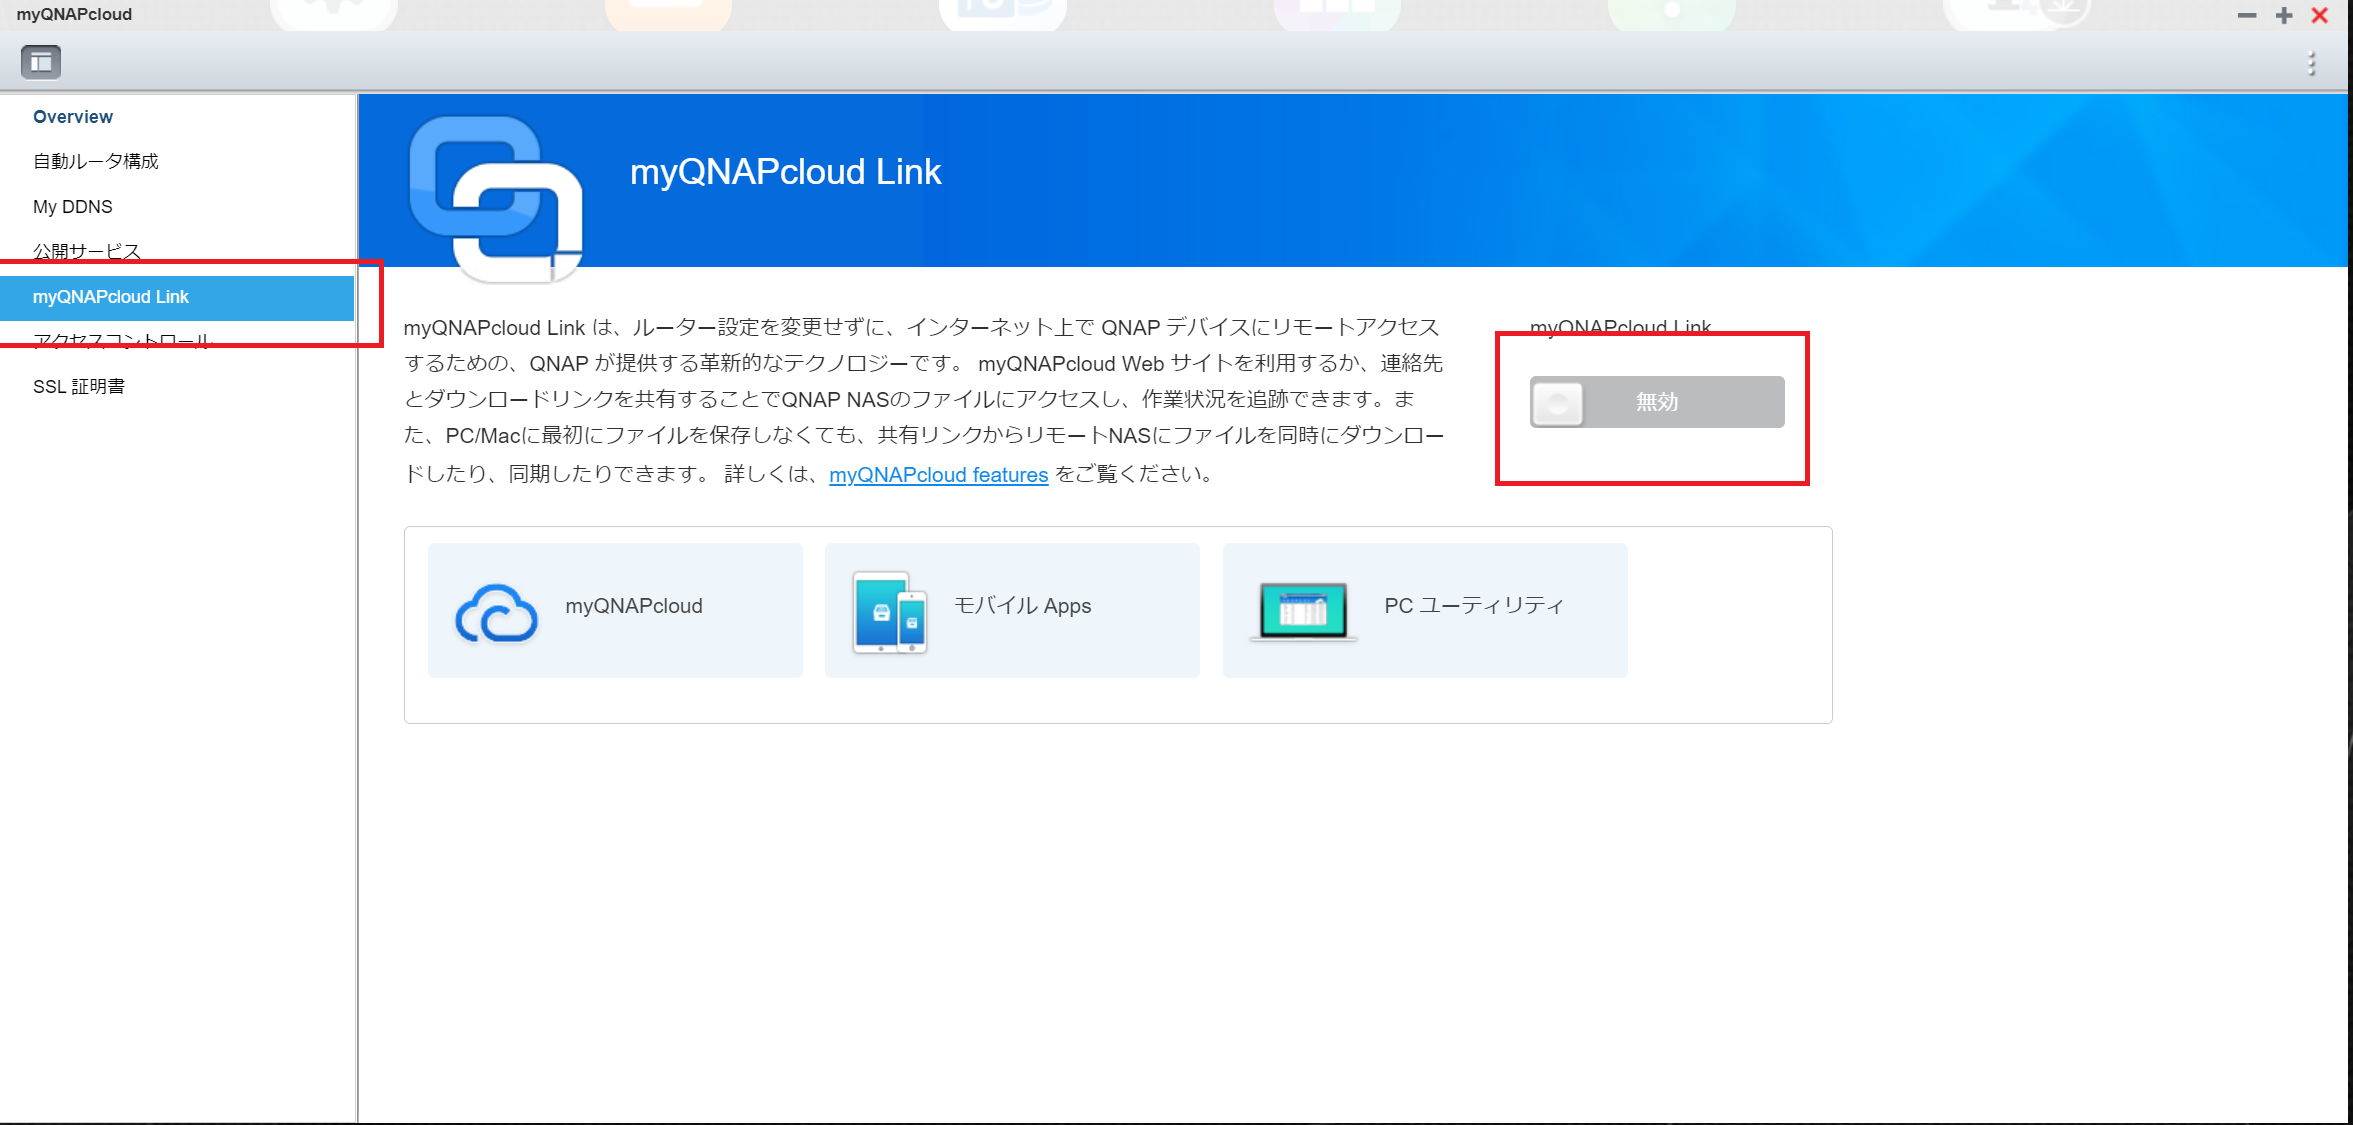The width and height of the screenshot is (2353, 1125).
Task: Enable the myQNAPcloud Link switch
Action: pos(1657,402)
